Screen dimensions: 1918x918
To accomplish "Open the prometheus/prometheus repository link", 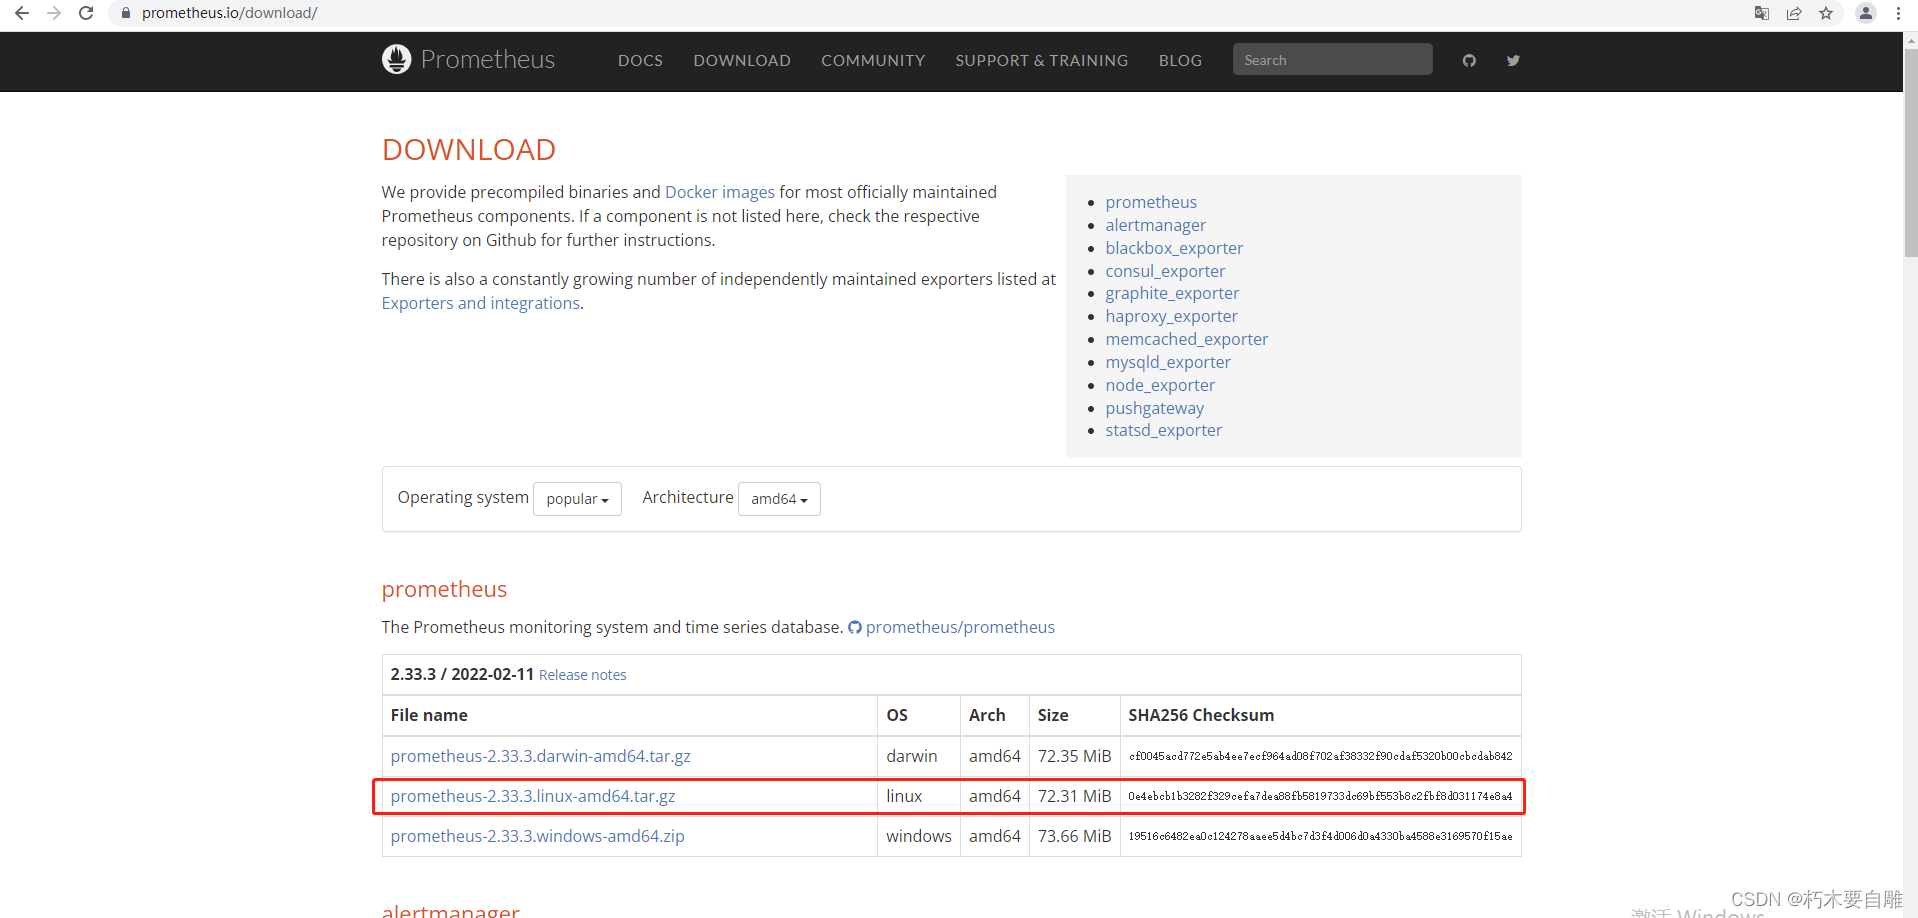I will (960, 627).
